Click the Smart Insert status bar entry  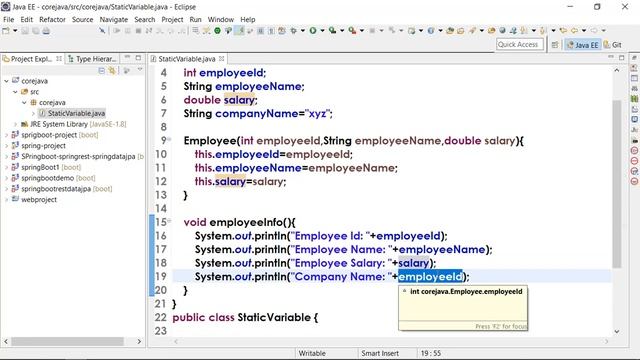click(380, 353)
